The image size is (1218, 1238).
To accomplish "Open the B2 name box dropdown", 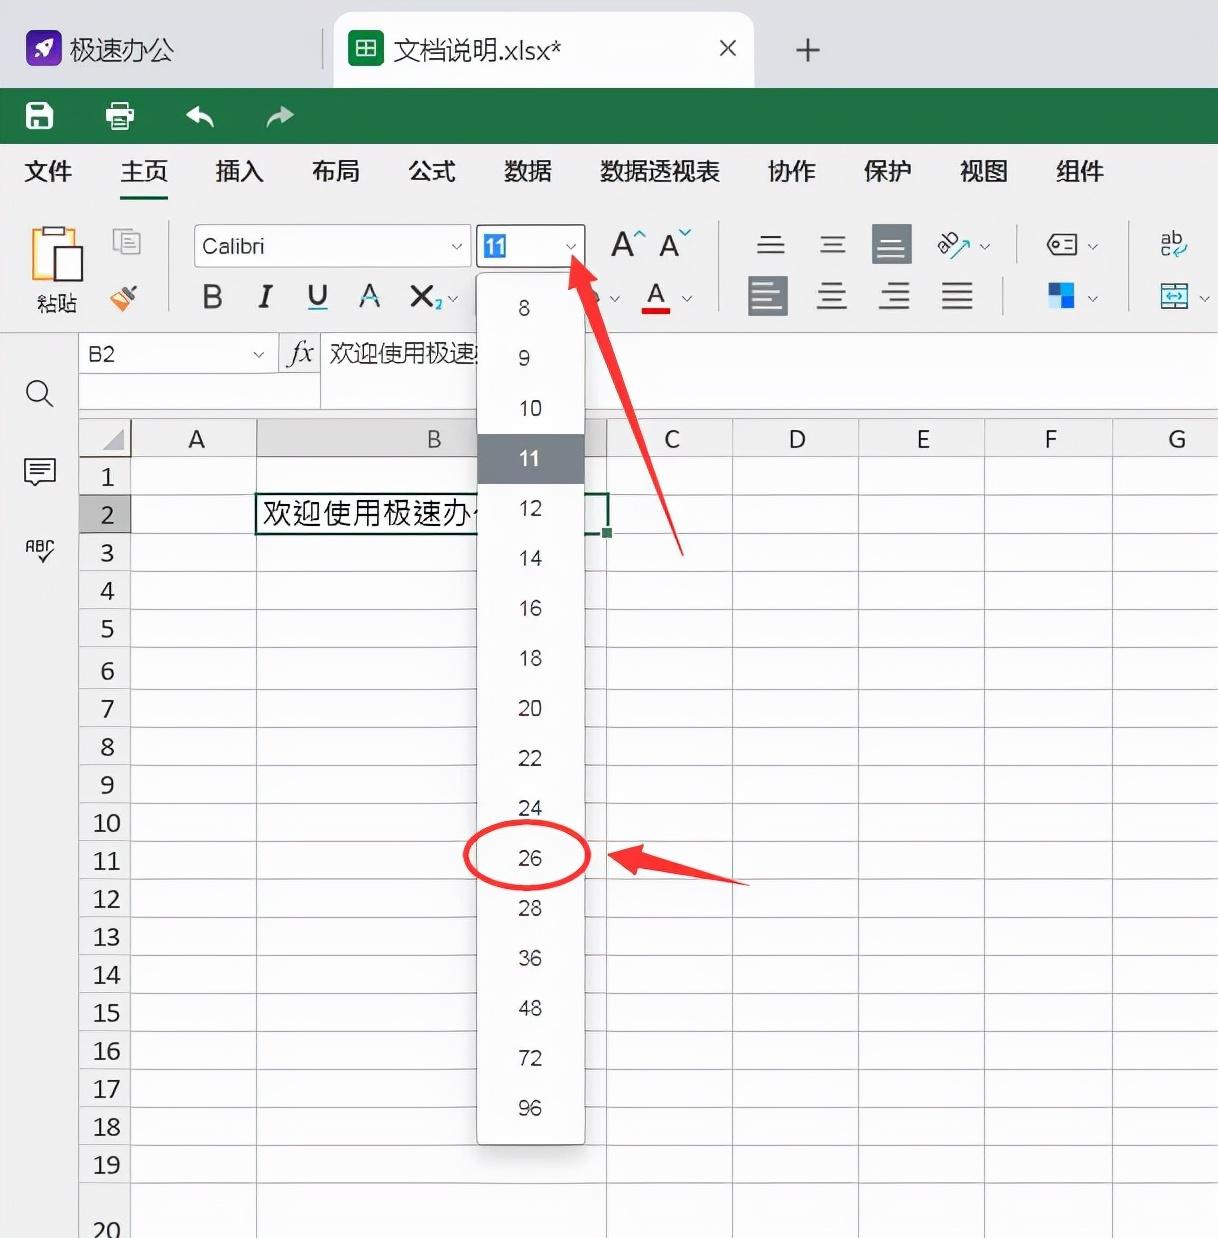I will click(x=258, y=354).
